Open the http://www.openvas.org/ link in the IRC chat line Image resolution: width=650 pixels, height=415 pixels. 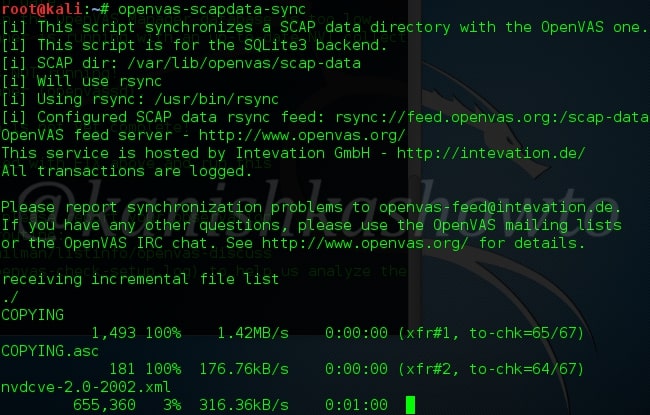(x=365, y=243)
